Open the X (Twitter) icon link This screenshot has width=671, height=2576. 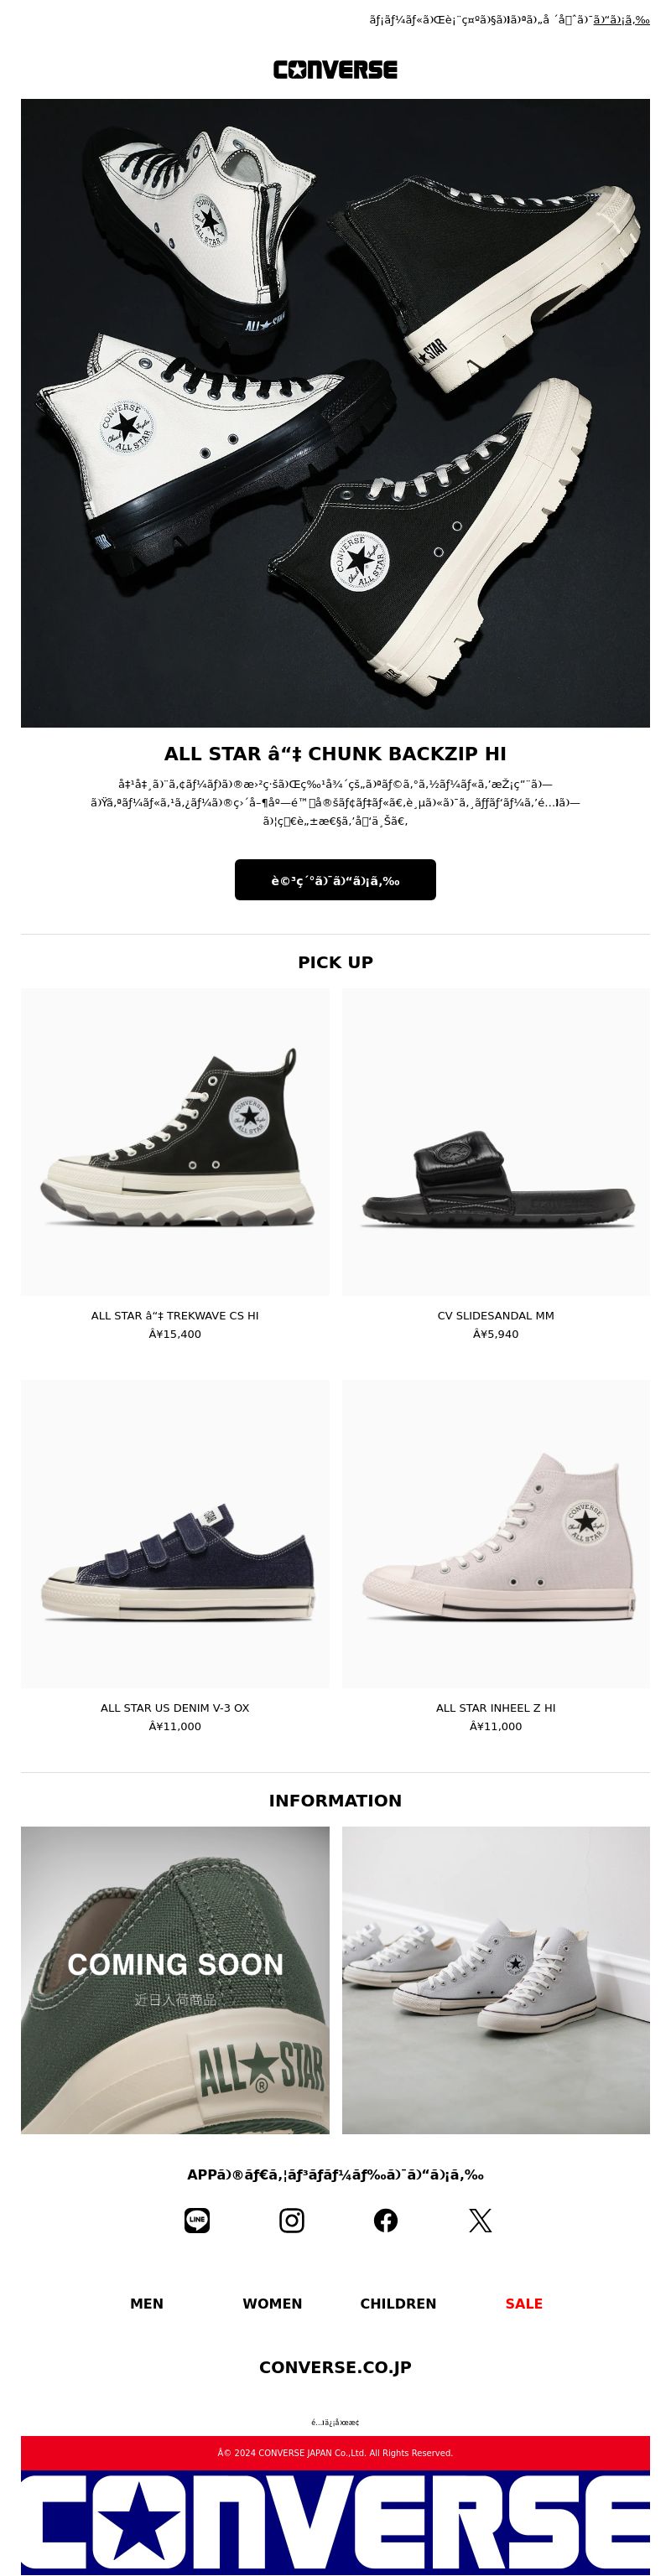tap(480, 2220)
